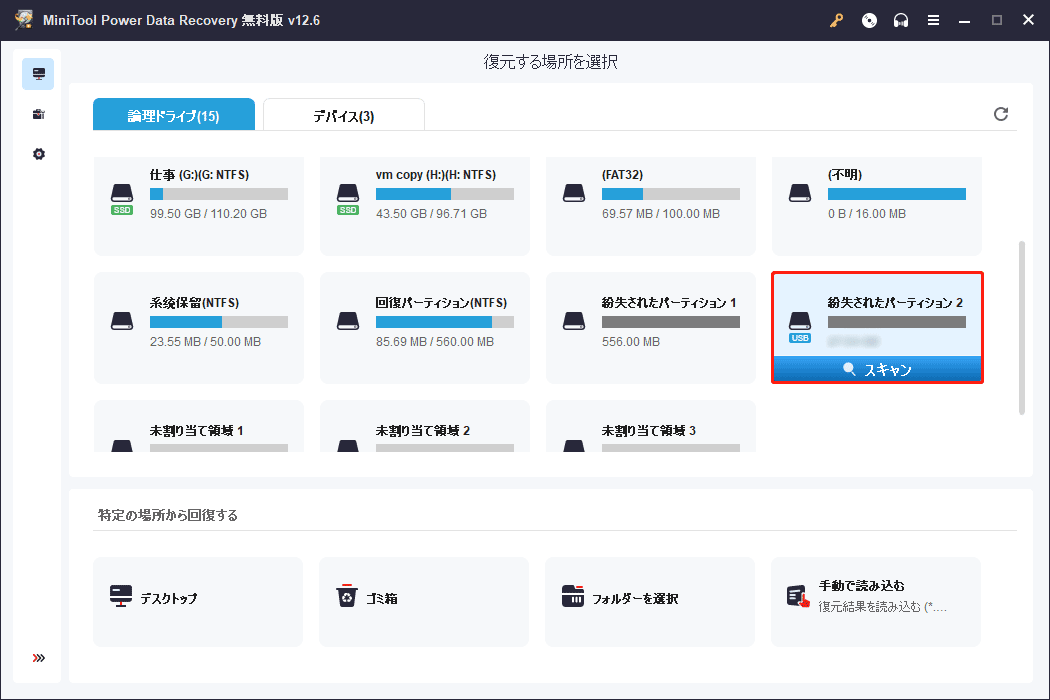The width and height of the screenshot is (1050, 700).
Task: Open the toolbox utilities icon in sidebar
Action: 38,114
